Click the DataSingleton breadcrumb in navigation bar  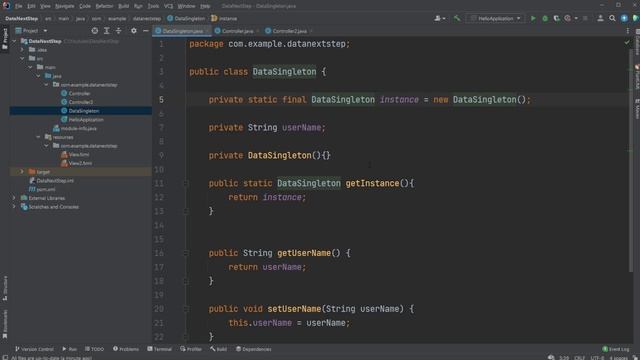click(x=186, y=18)
